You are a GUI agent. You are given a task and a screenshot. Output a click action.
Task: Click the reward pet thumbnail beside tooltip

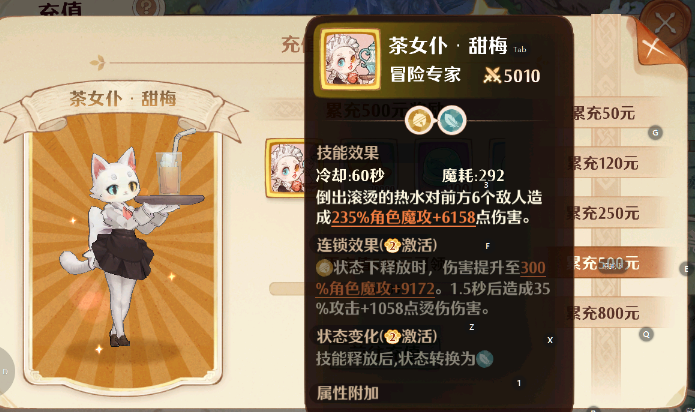coord(286,168)
